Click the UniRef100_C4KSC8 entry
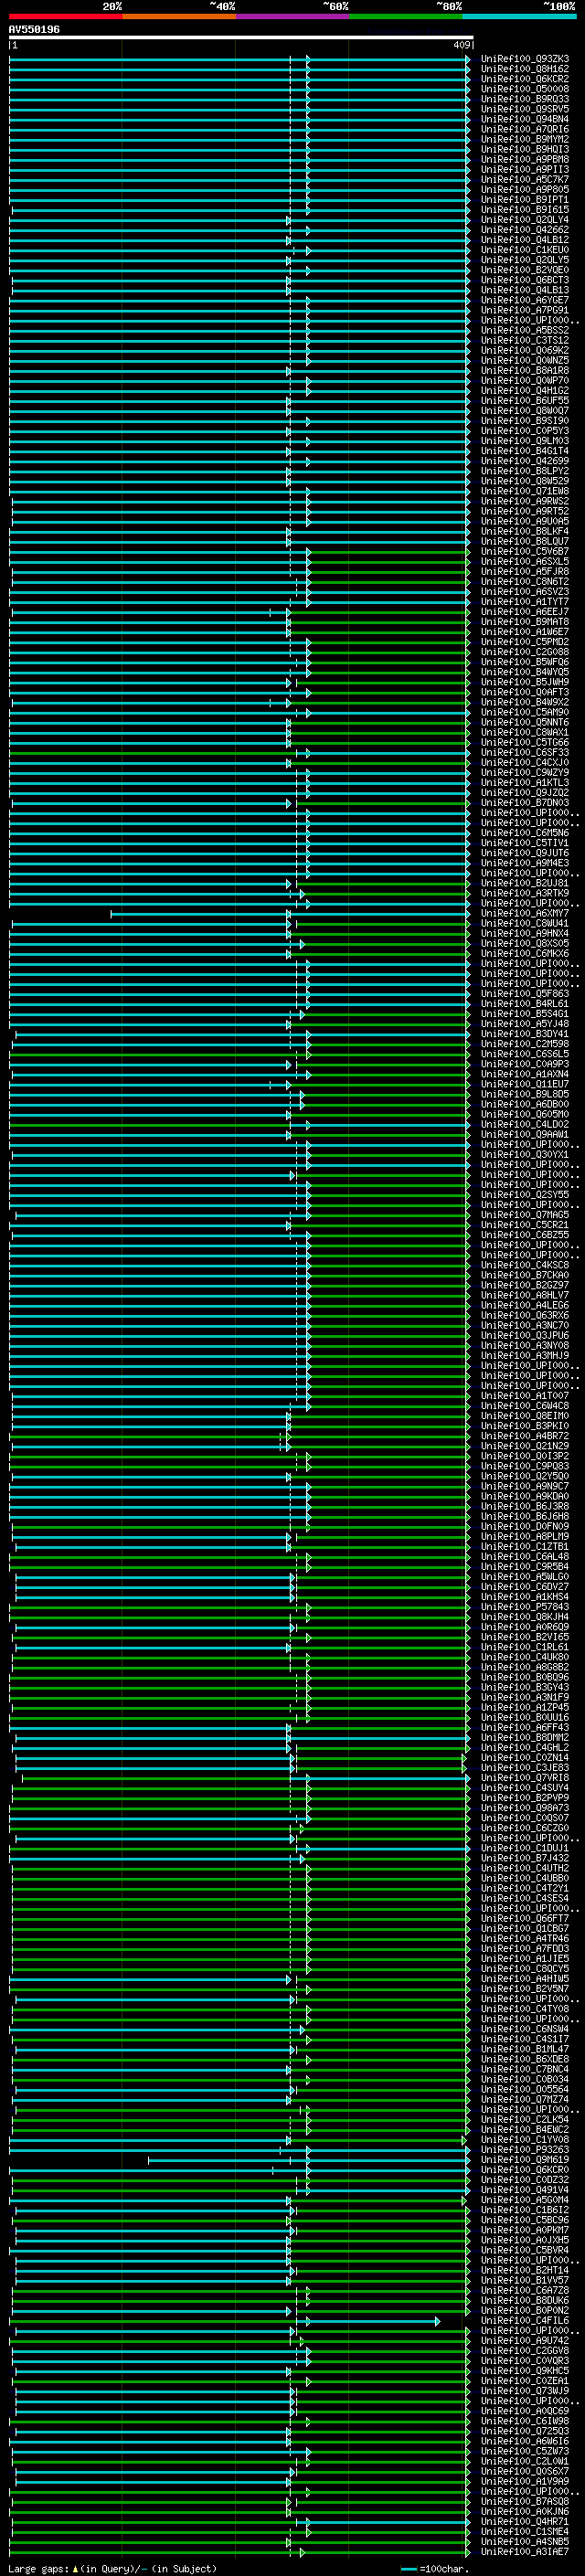The height and width of the screenshot is (2576, 585). [525, 1265]
